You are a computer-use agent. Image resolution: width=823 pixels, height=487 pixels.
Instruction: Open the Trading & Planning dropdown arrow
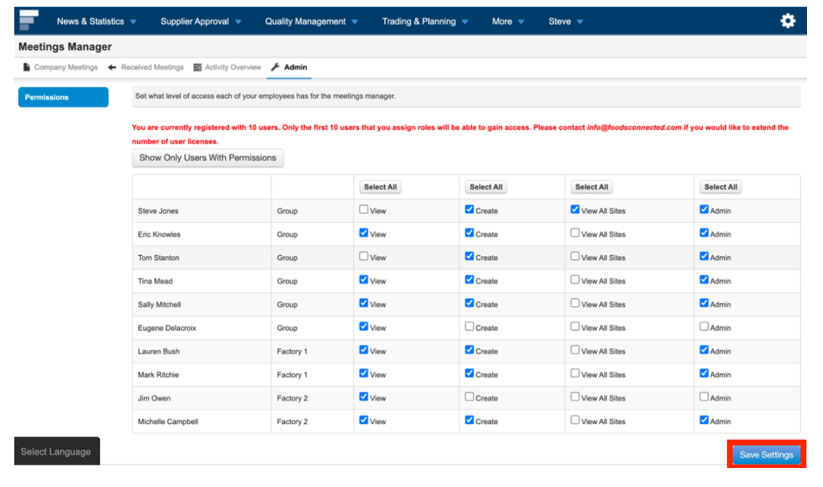pos(465,22)
